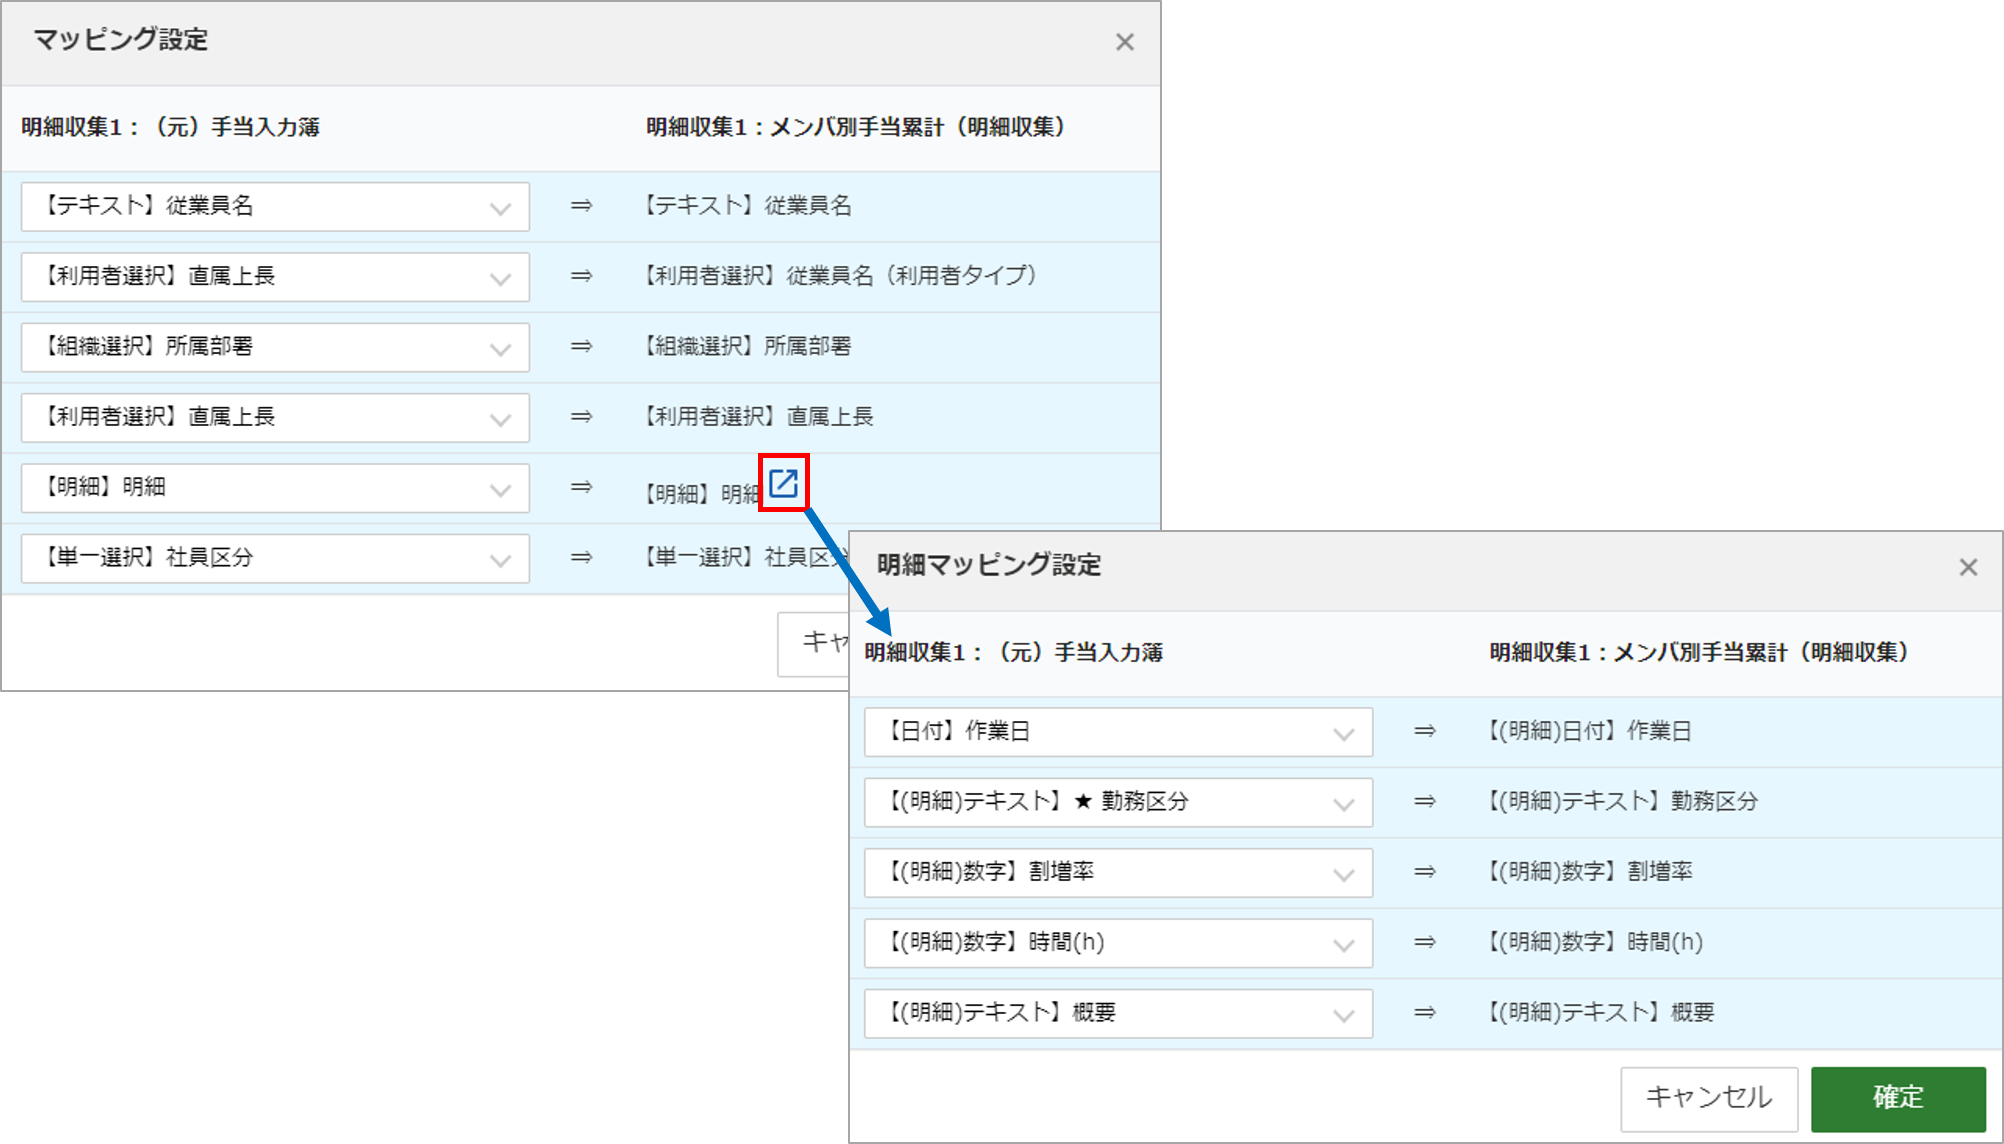Open detail mapping via the 【明細】明細 popup icon
This screenshot has width=2004, height=1144.
pos(784,483)
